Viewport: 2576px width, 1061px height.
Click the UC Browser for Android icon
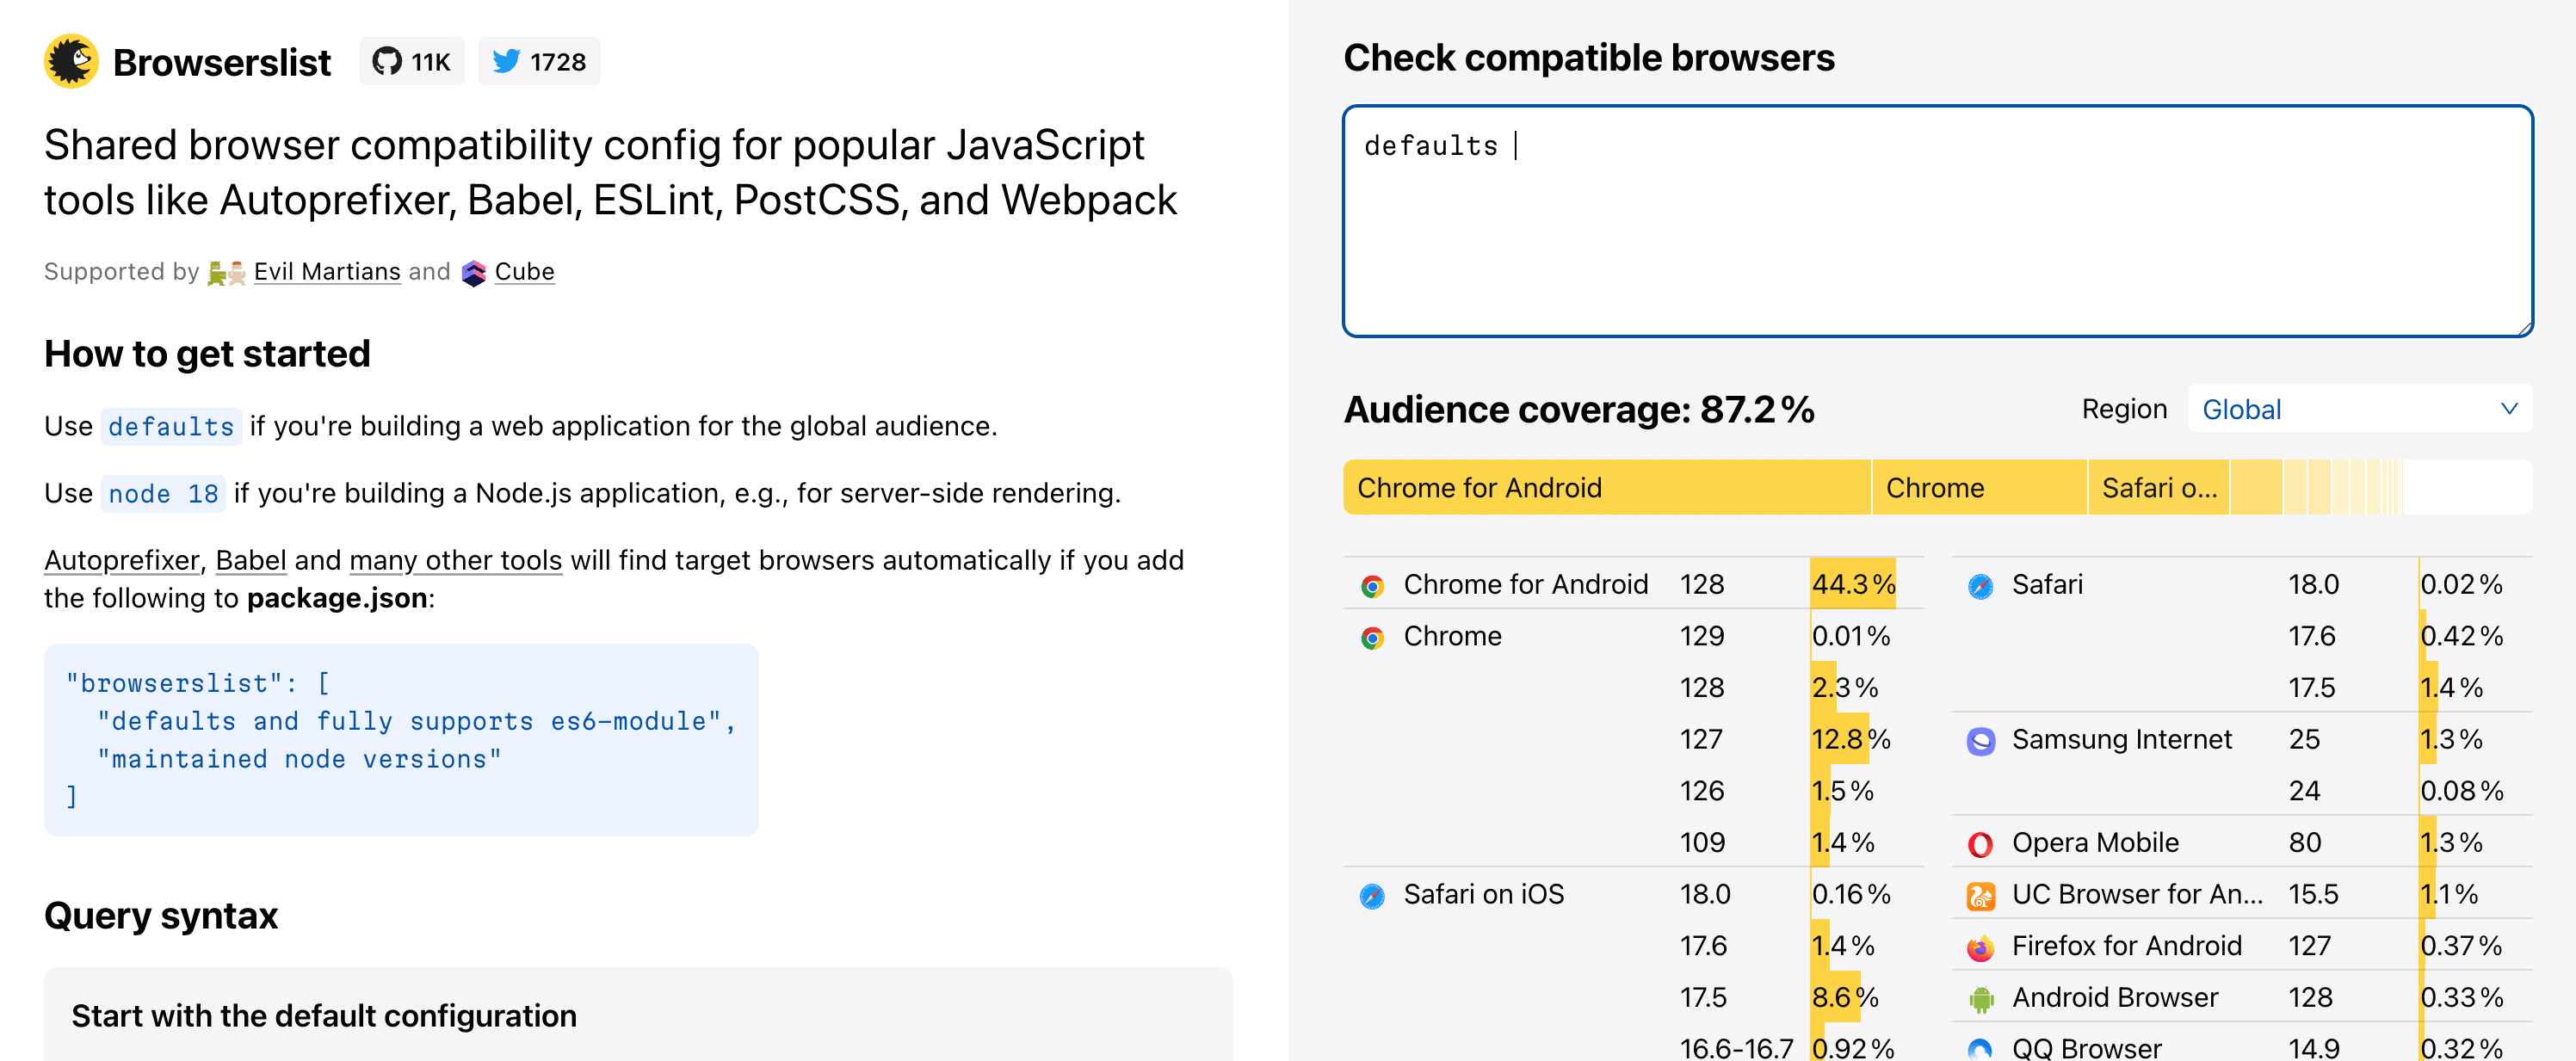[x=1981, y=894]
